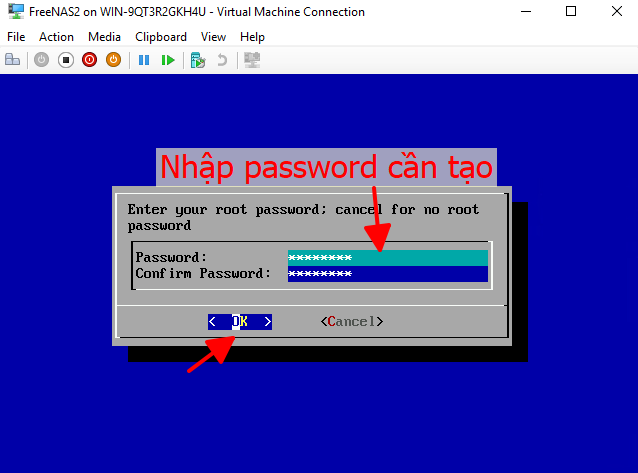Screen dimensions: 638x473
Task: Open the Clipboard menu
Action: (161, 37)
